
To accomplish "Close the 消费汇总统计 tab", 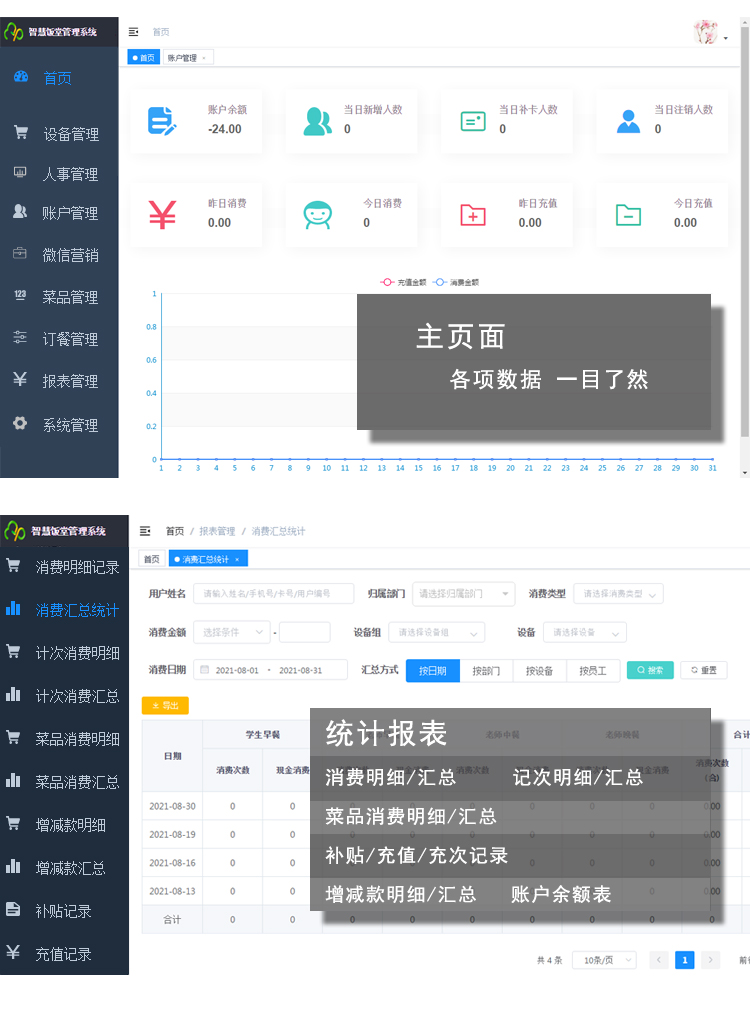I will pyautogui.click(x=238, y=559).
